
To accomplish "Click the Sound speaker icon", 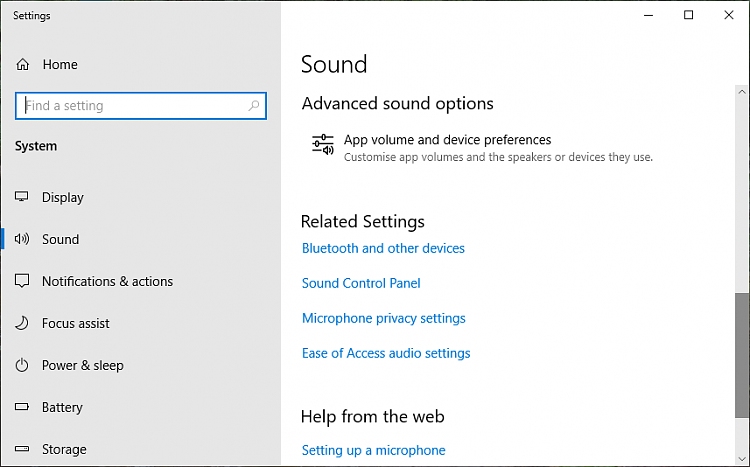I will 22,240.
